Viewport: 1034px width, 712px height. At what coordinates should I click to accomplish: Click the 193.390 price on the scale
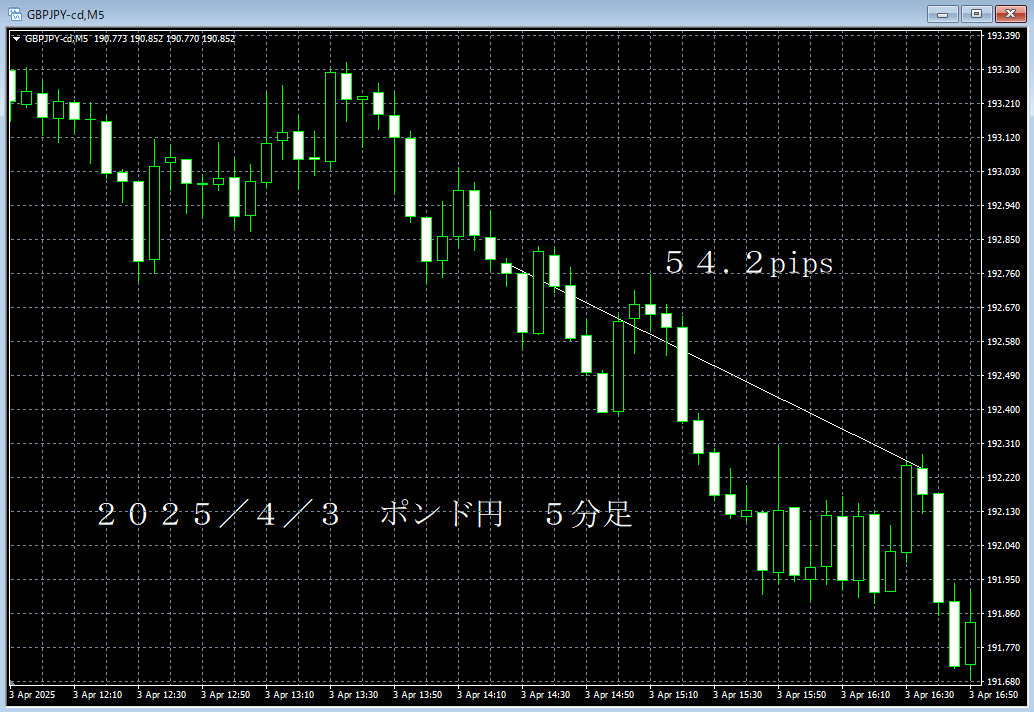1003,36
